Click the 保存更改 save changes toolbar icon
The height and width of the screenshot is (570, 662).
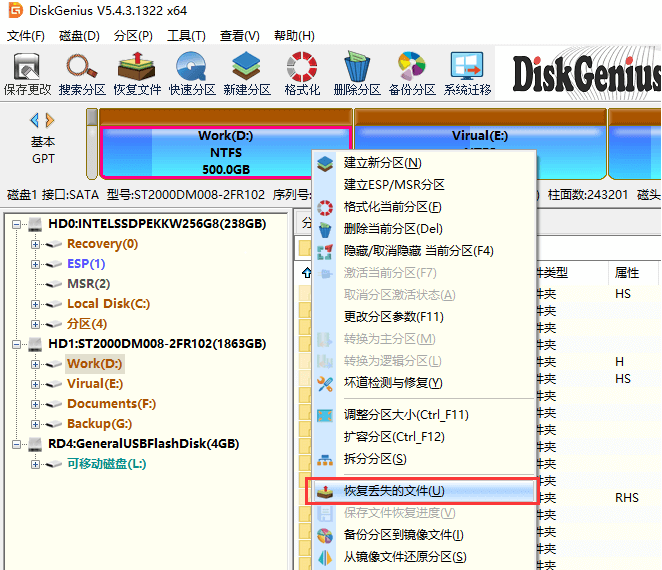coord(27,74)
